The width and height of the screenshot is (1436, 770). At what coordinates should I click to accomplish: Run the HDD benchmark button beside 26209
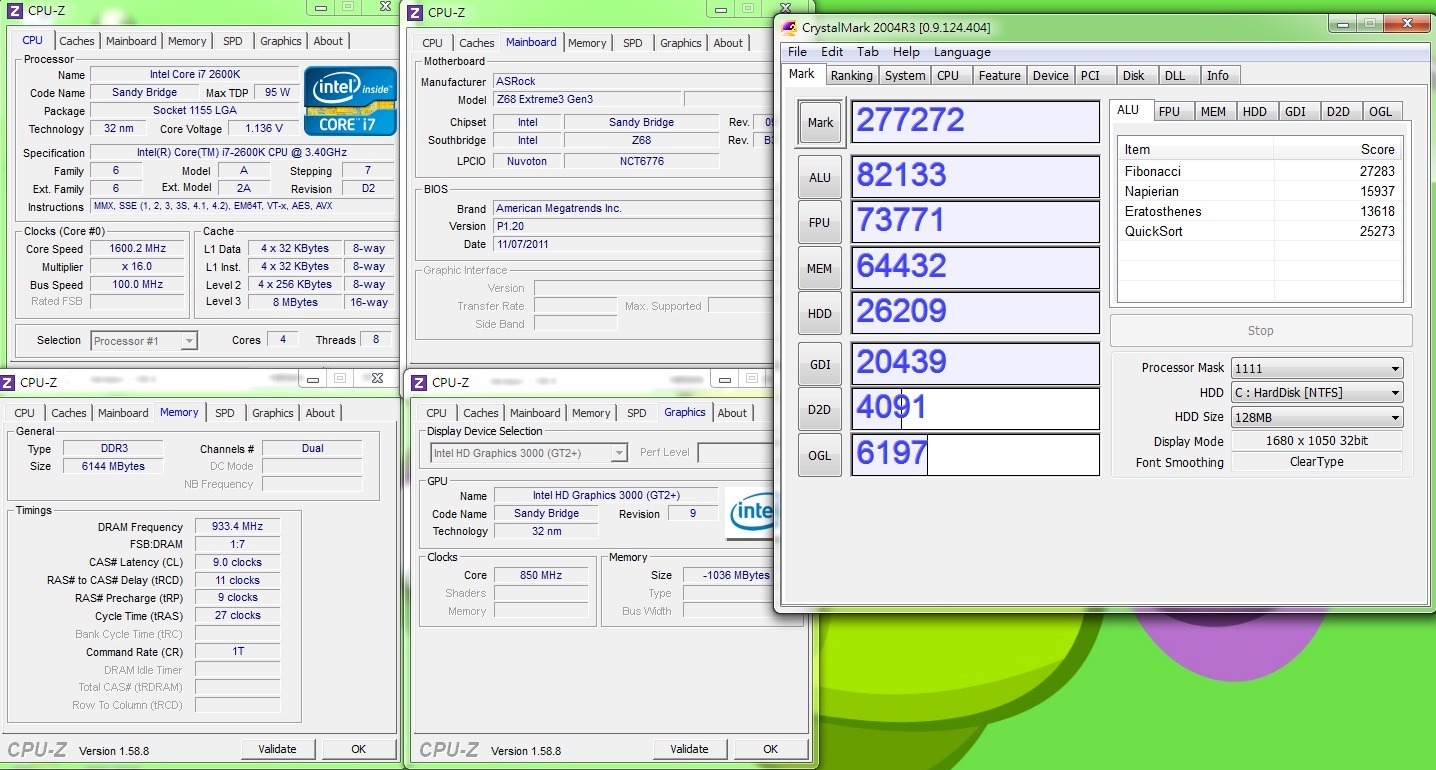click(820, 313)
